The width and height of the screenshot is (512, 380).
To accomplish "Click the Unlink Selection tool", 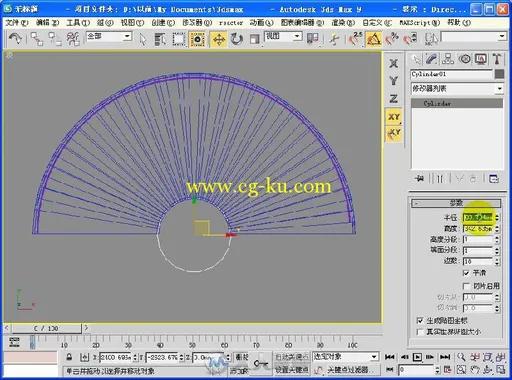I will click(54, 39).
